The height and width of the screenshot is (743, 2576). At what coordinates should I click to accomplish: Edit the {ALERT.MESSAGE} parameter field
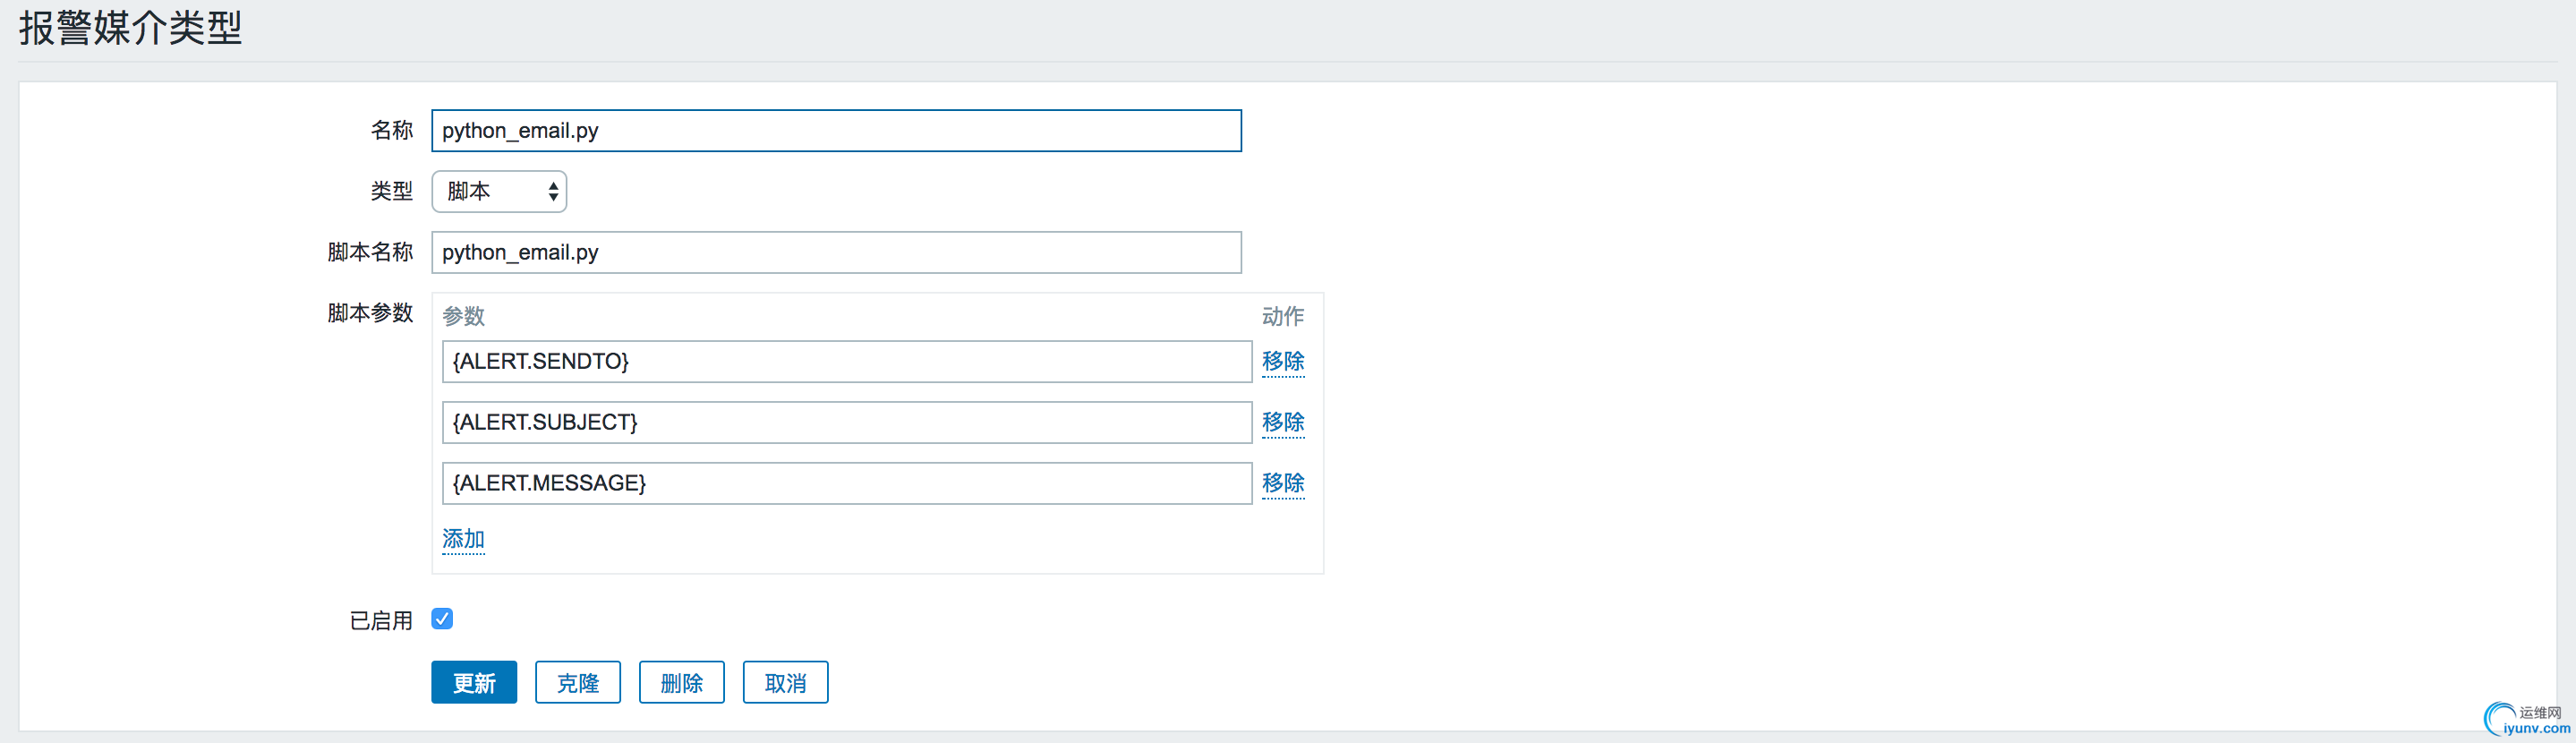(x=845, y=483)
